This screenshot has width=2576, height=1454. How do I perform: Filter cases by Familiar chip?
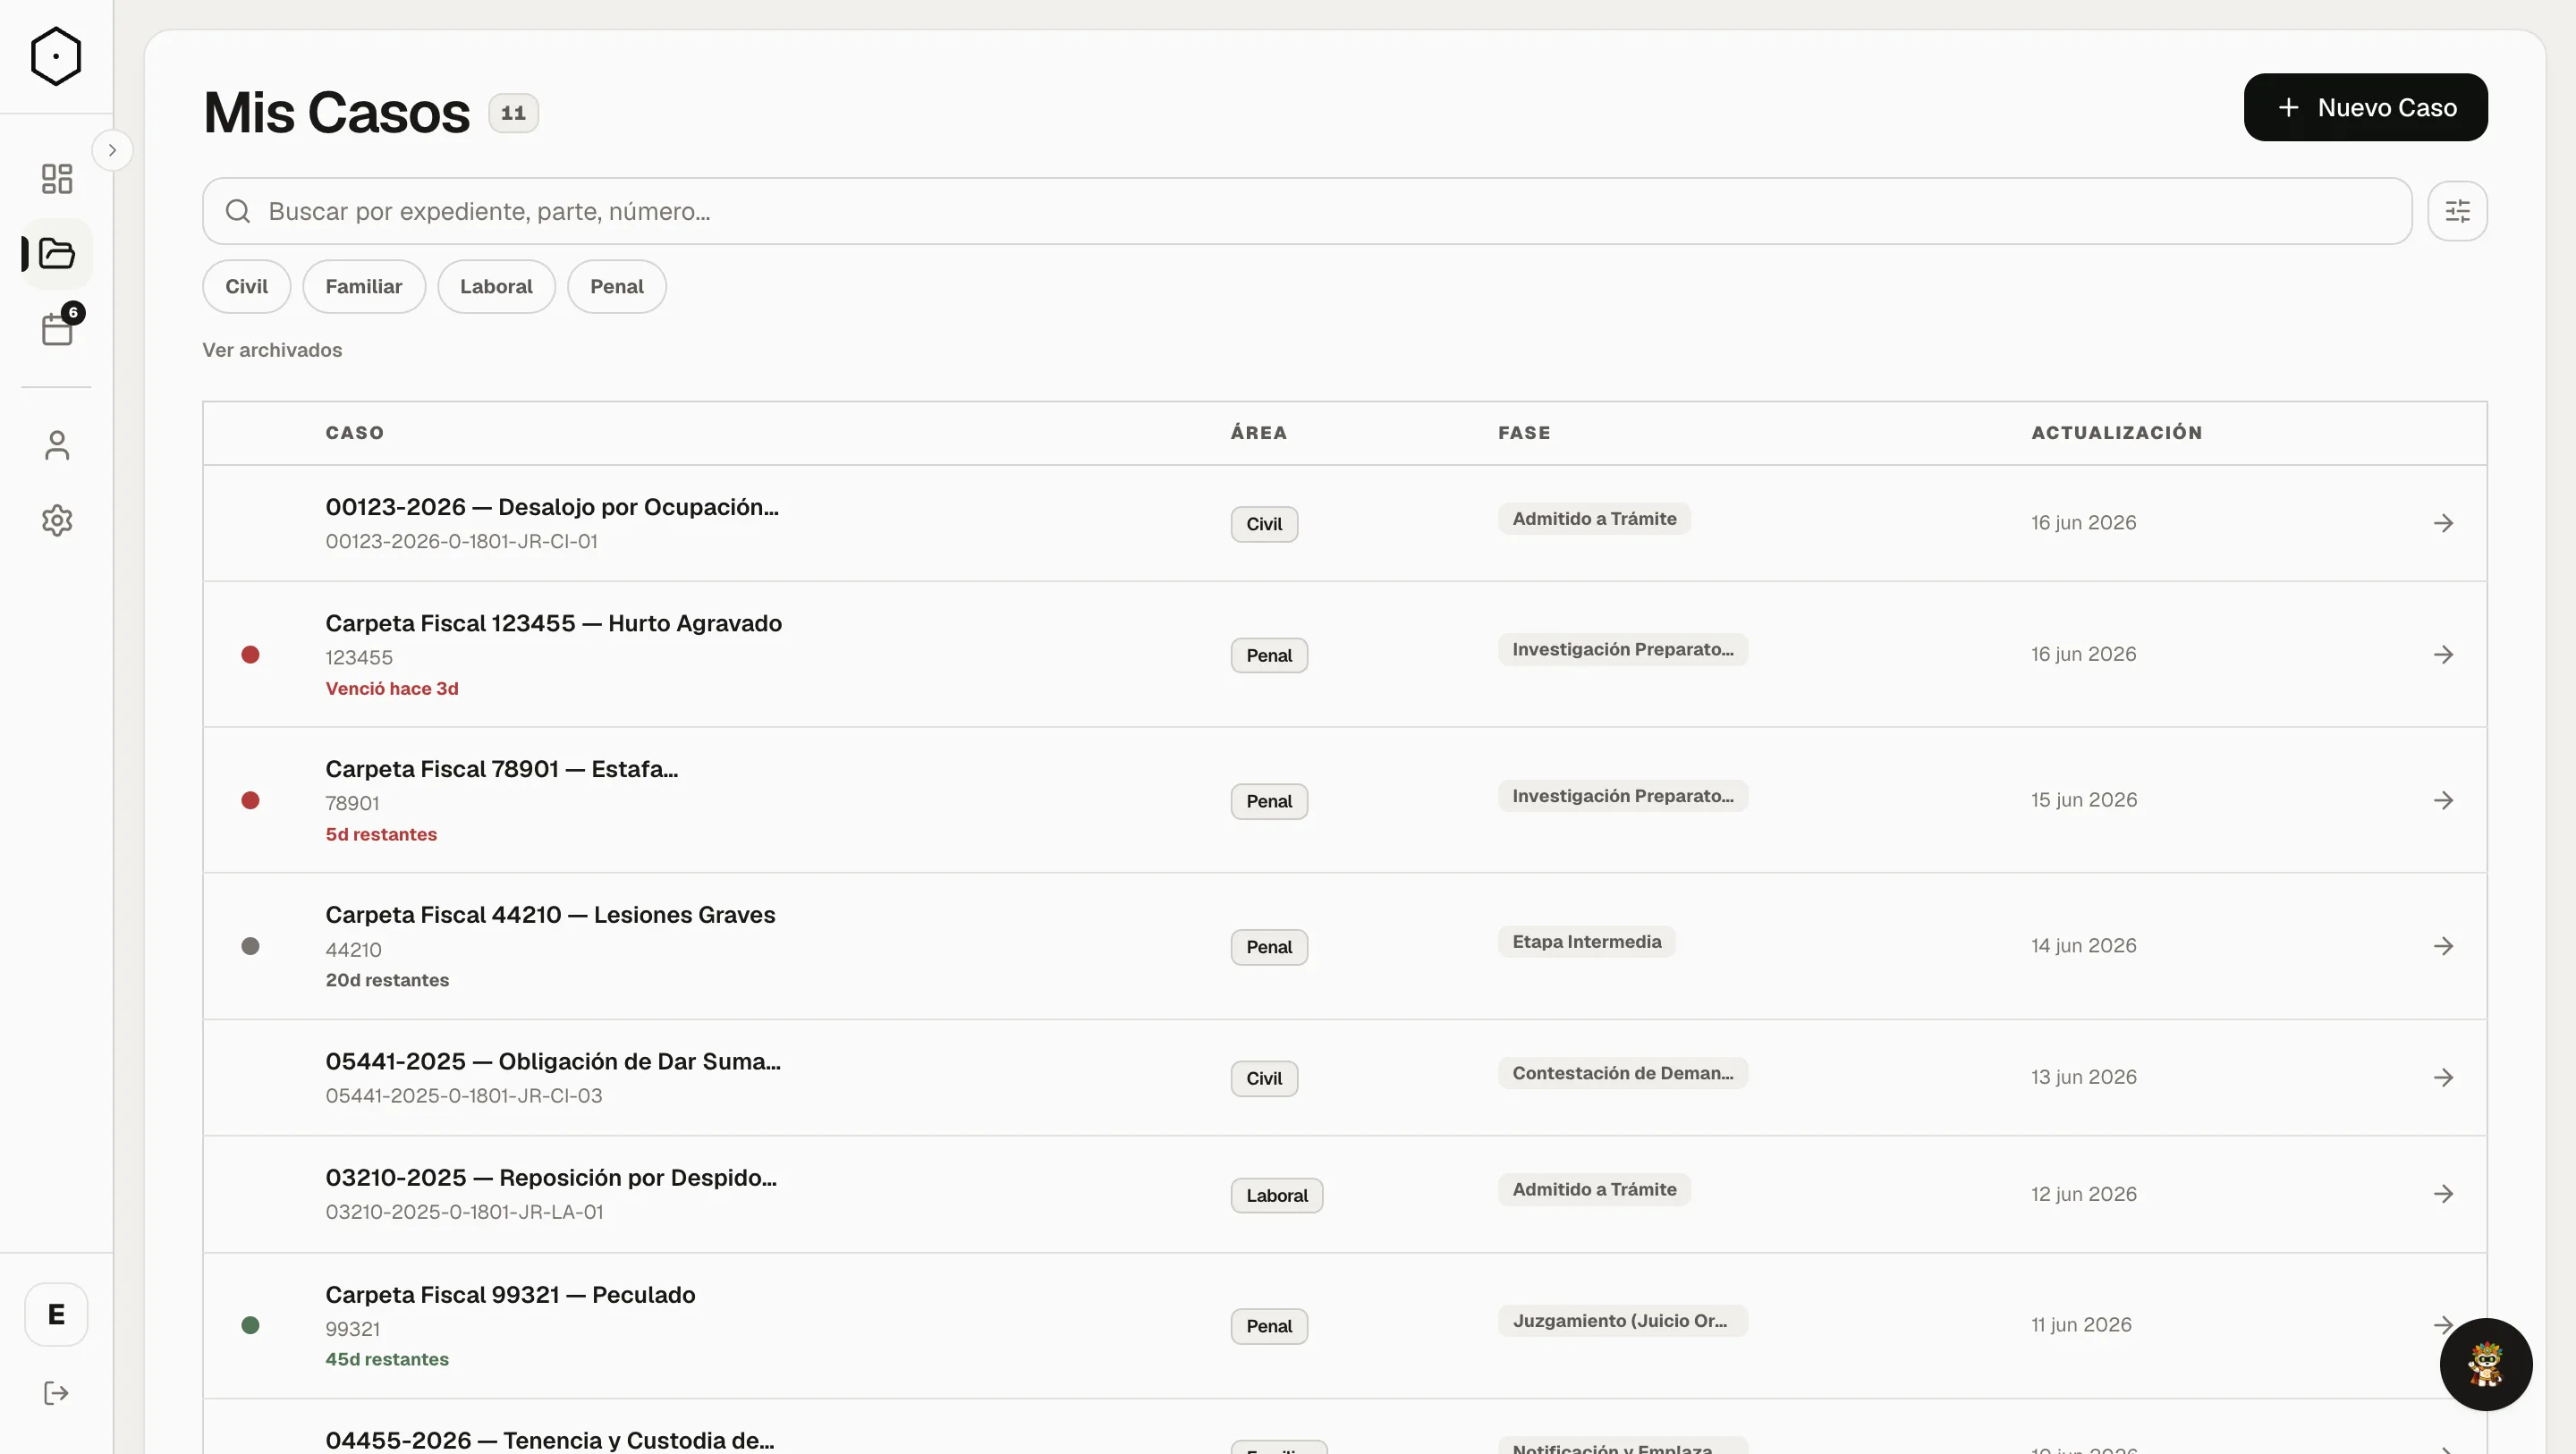pos(364,287)
